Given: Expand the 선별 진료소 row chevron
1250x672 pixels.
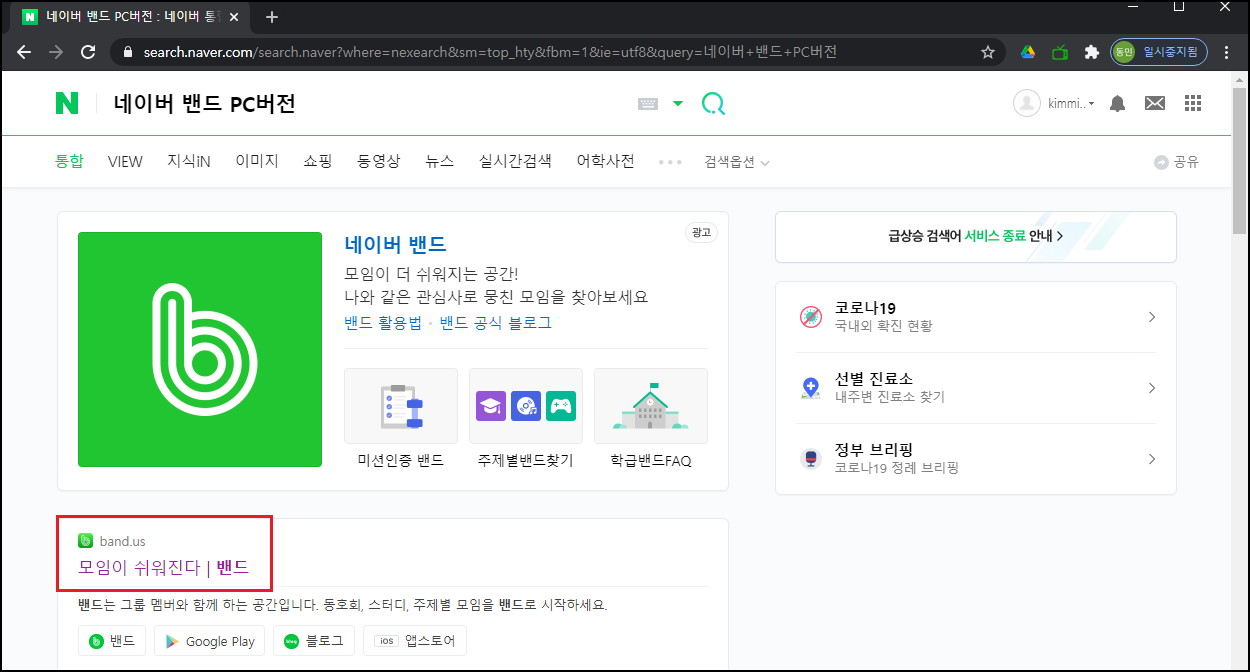Looking at the screenshot, I should pos(1152,388).
